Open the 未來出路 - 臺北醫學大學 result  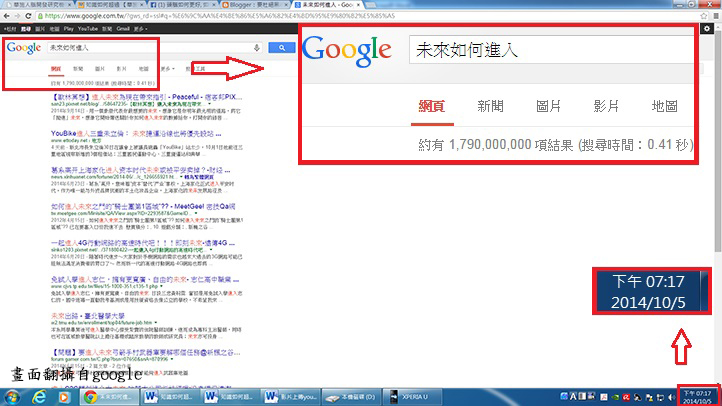[x=87, y=316]
